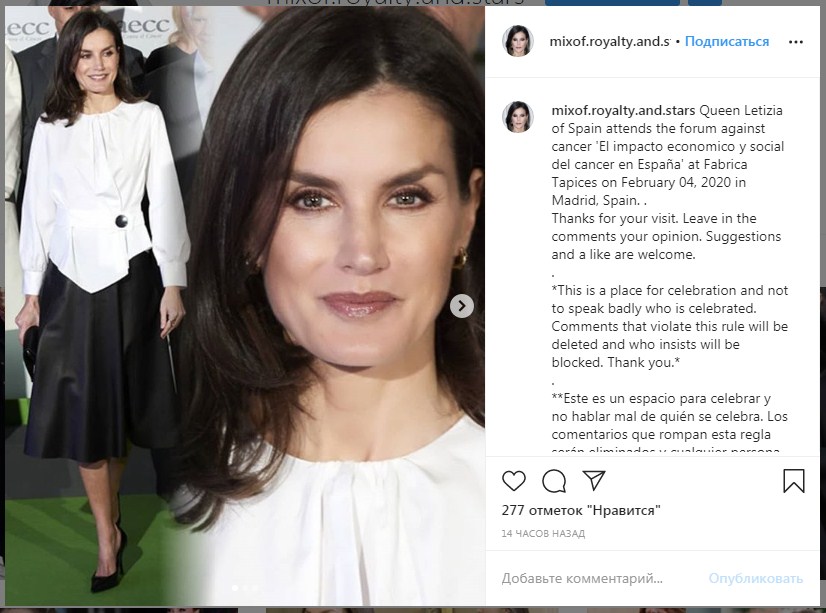Click the Опубликовать button
Screen dimensions: 826x613
point(755,578)
